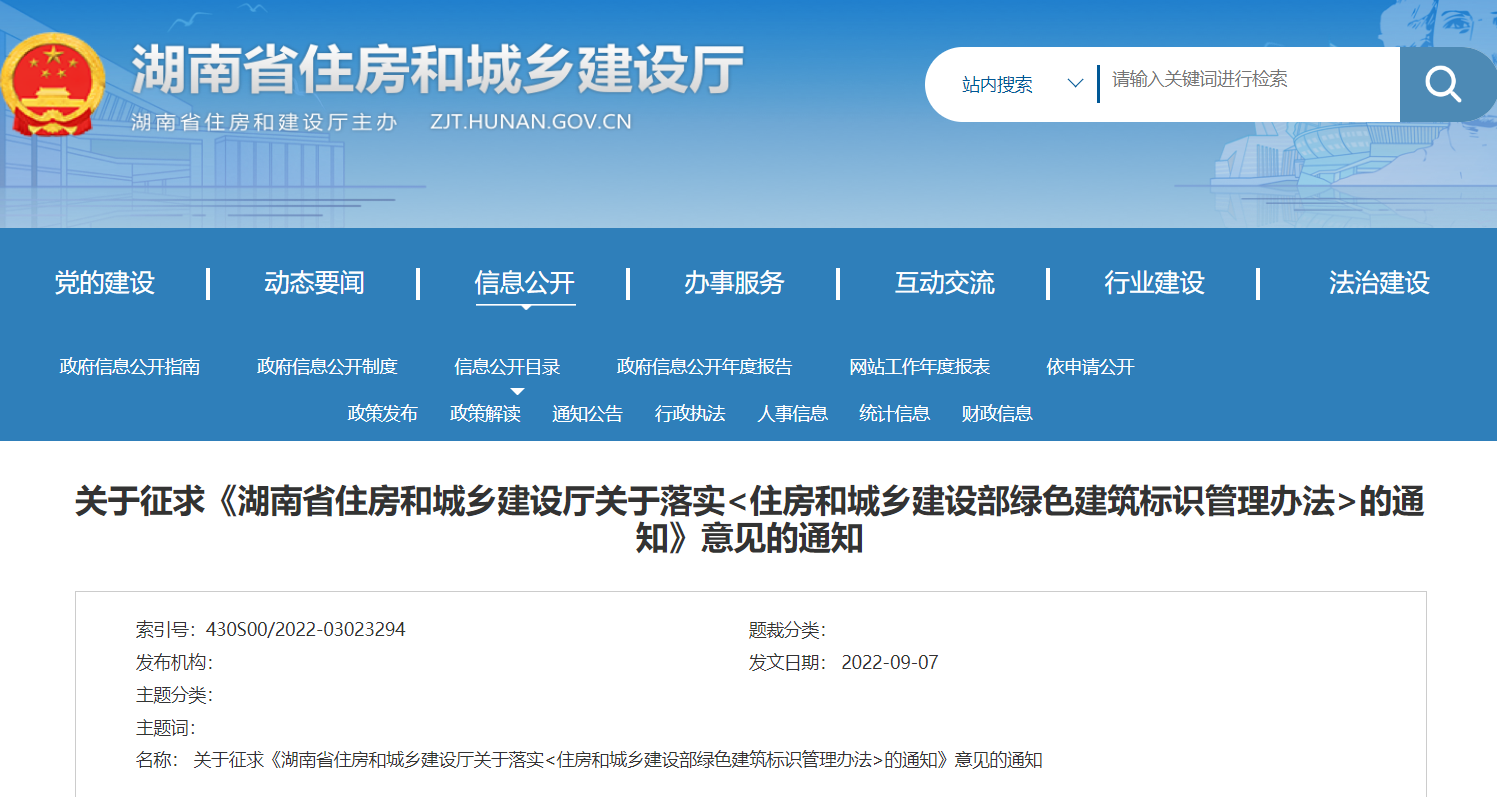Open 依申请公开 link
This screenshot has width=1497, height=797.
[1091, 367]
